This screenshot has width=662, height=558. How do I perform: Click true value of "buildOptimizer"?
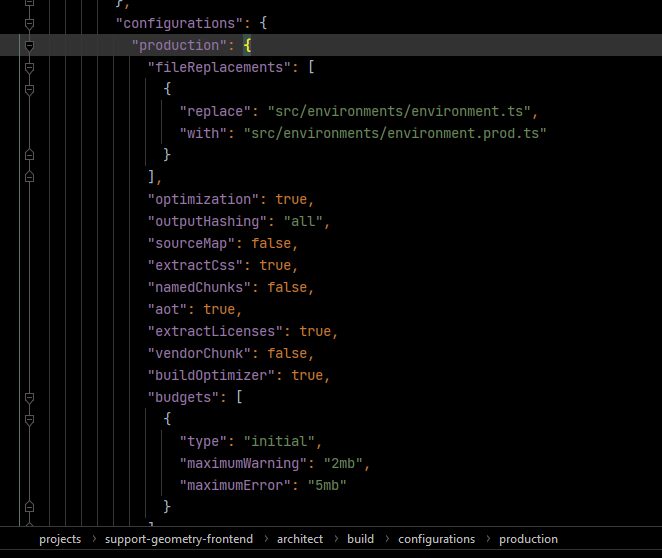pyautogui.click(x=307, y=375)
